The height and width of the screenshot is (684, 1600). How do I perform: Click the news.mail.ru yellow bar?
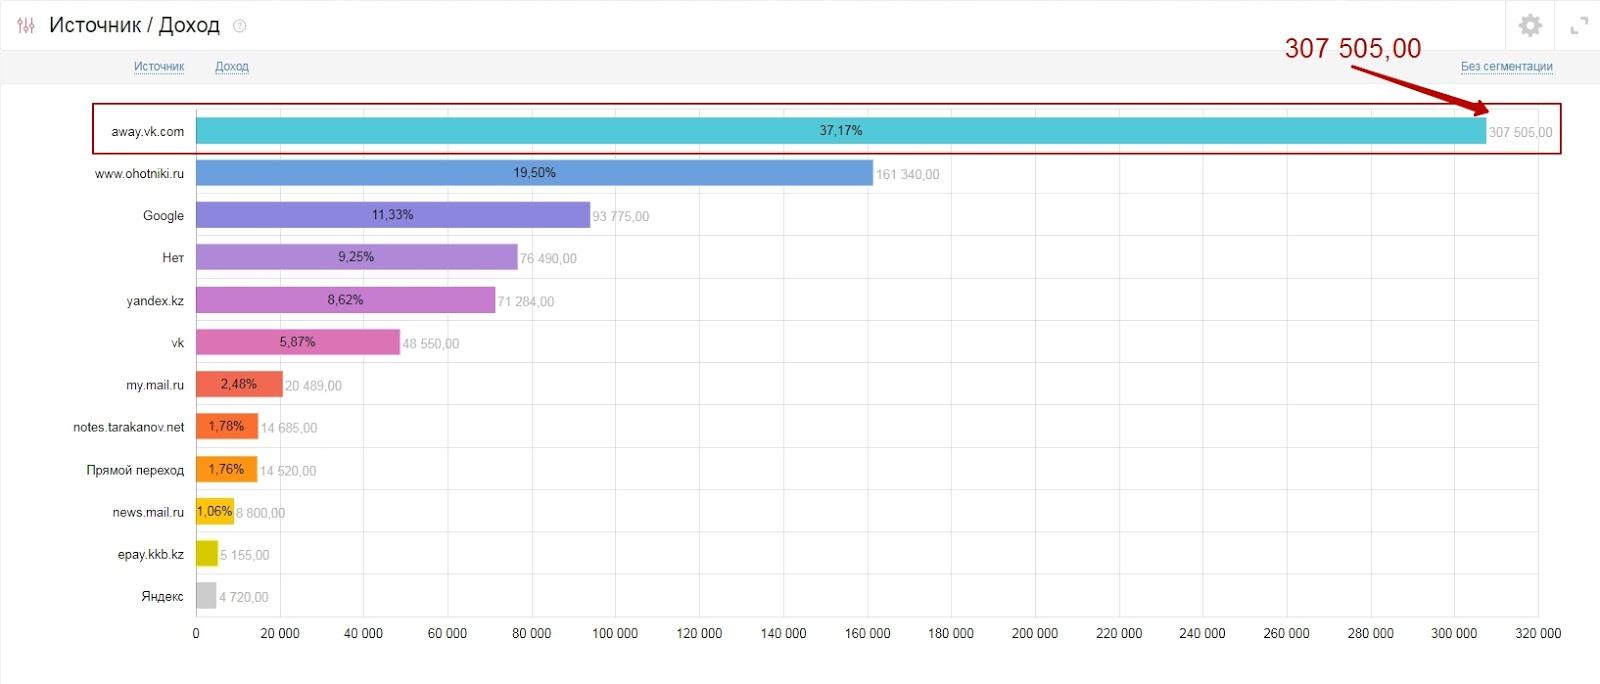(215, 511)
